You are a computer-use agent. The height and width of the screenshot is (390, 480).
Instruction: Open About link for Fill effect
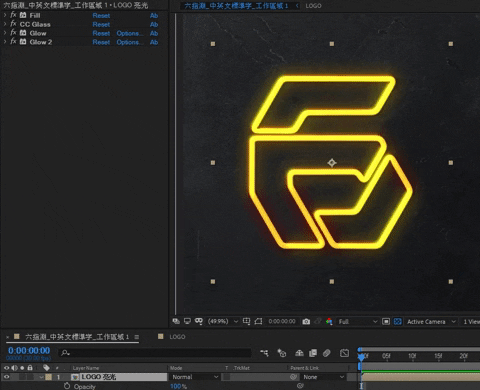(x=154, y=16)
